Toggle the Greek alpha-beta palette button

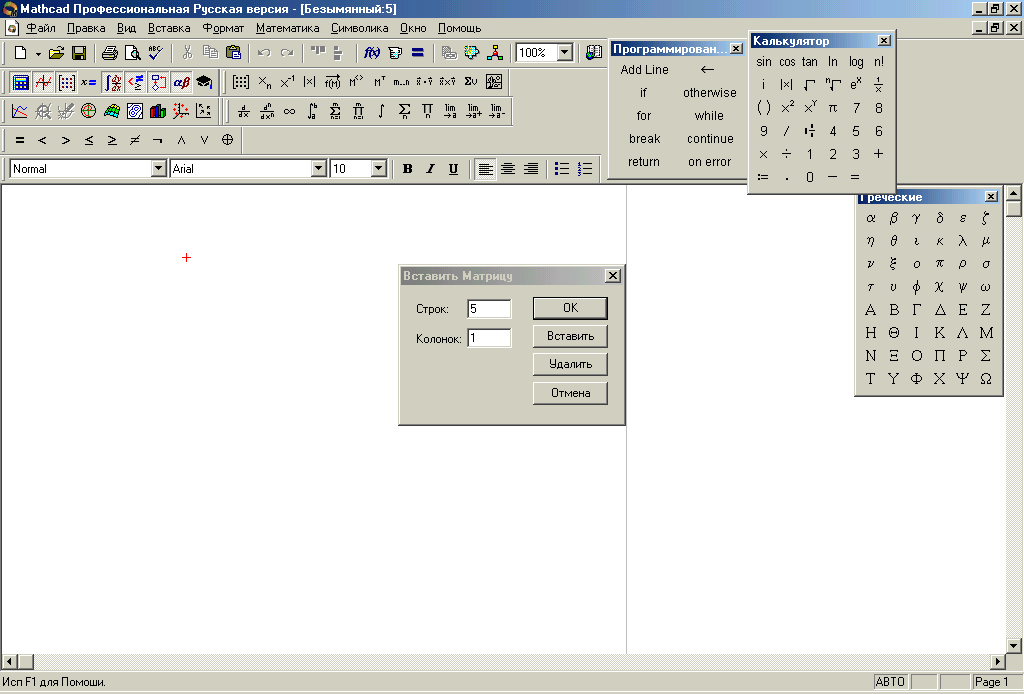(x=181, y=82)
